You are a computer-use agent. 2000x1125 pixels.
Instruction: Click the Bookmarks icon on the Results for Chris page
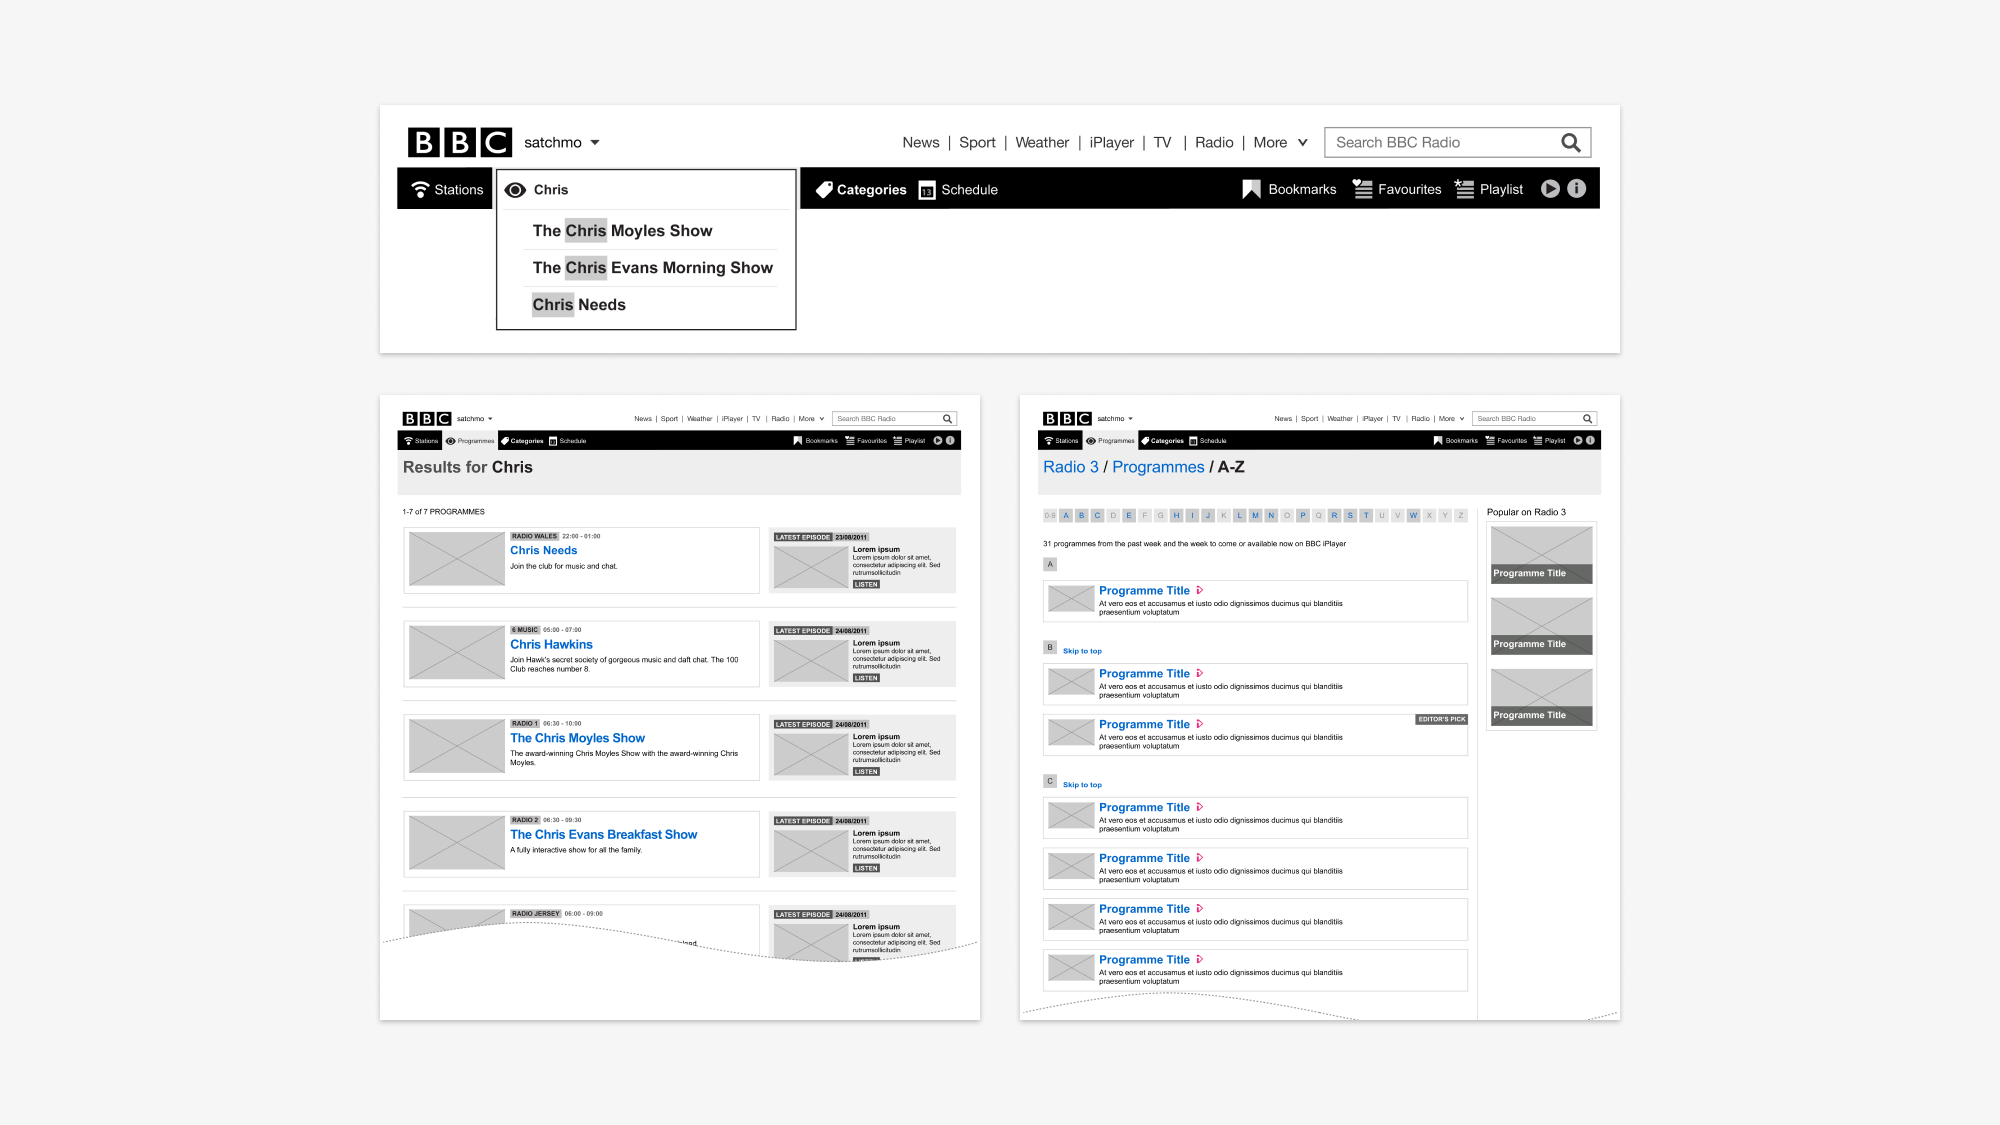798,440
